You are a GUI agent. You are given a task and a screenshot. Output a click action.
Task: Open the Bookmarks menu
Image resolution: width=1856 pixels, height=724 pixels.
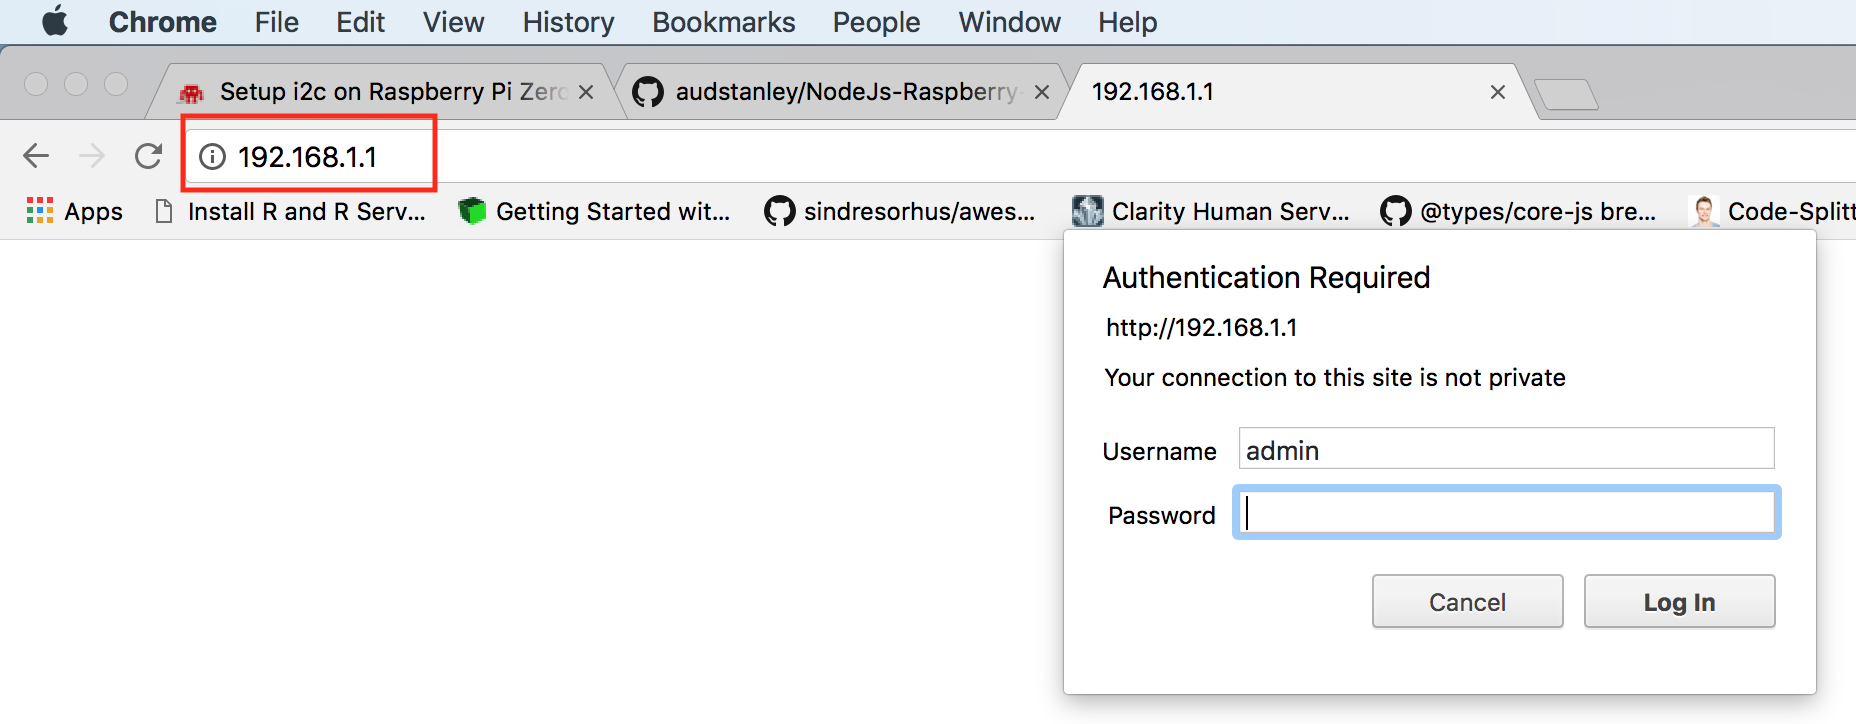pyautogui.click(x=723, y=22)
